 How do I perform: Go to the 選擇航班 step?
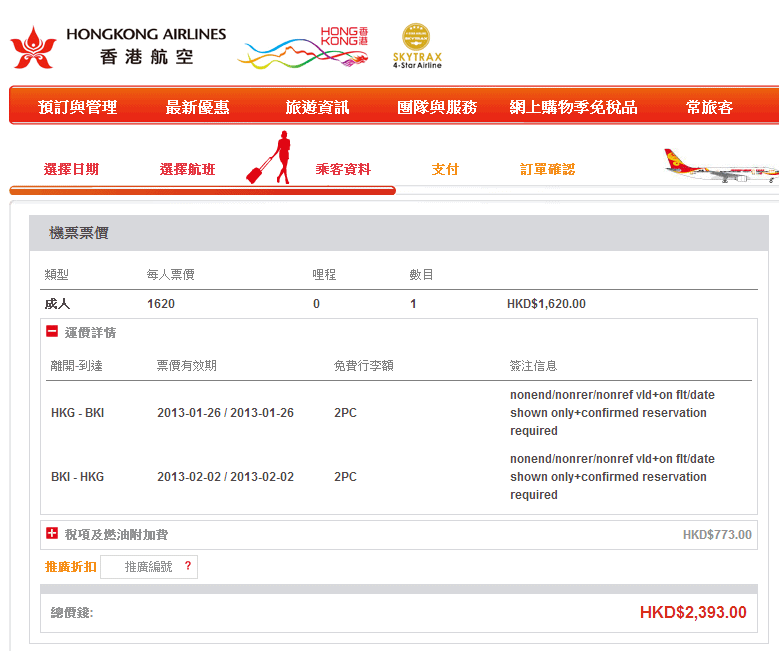187,169
